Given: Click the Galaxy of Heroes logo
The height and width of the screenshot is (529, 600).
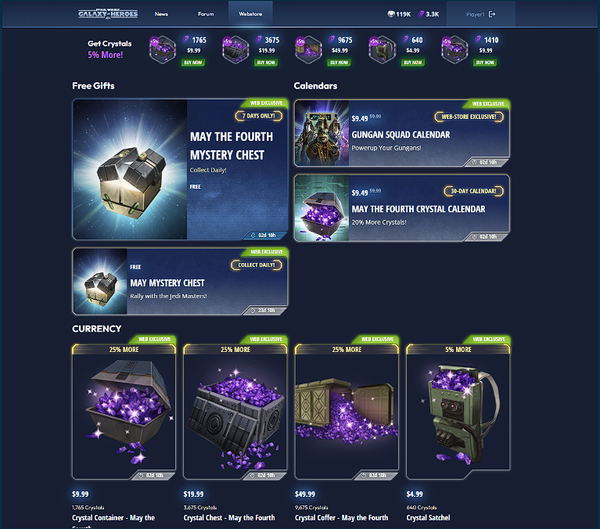Looking at the screenshot, I should click(108, 14).
